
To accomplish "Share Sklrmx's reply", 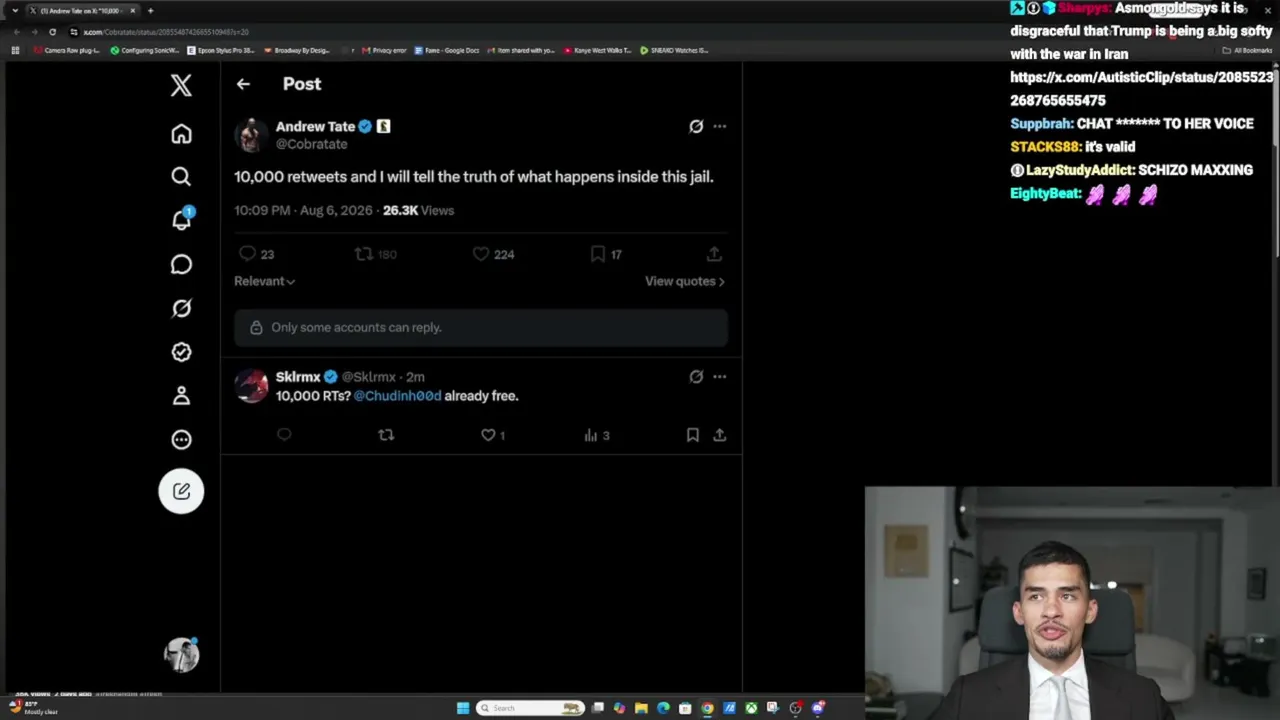I will click(719, 435).
